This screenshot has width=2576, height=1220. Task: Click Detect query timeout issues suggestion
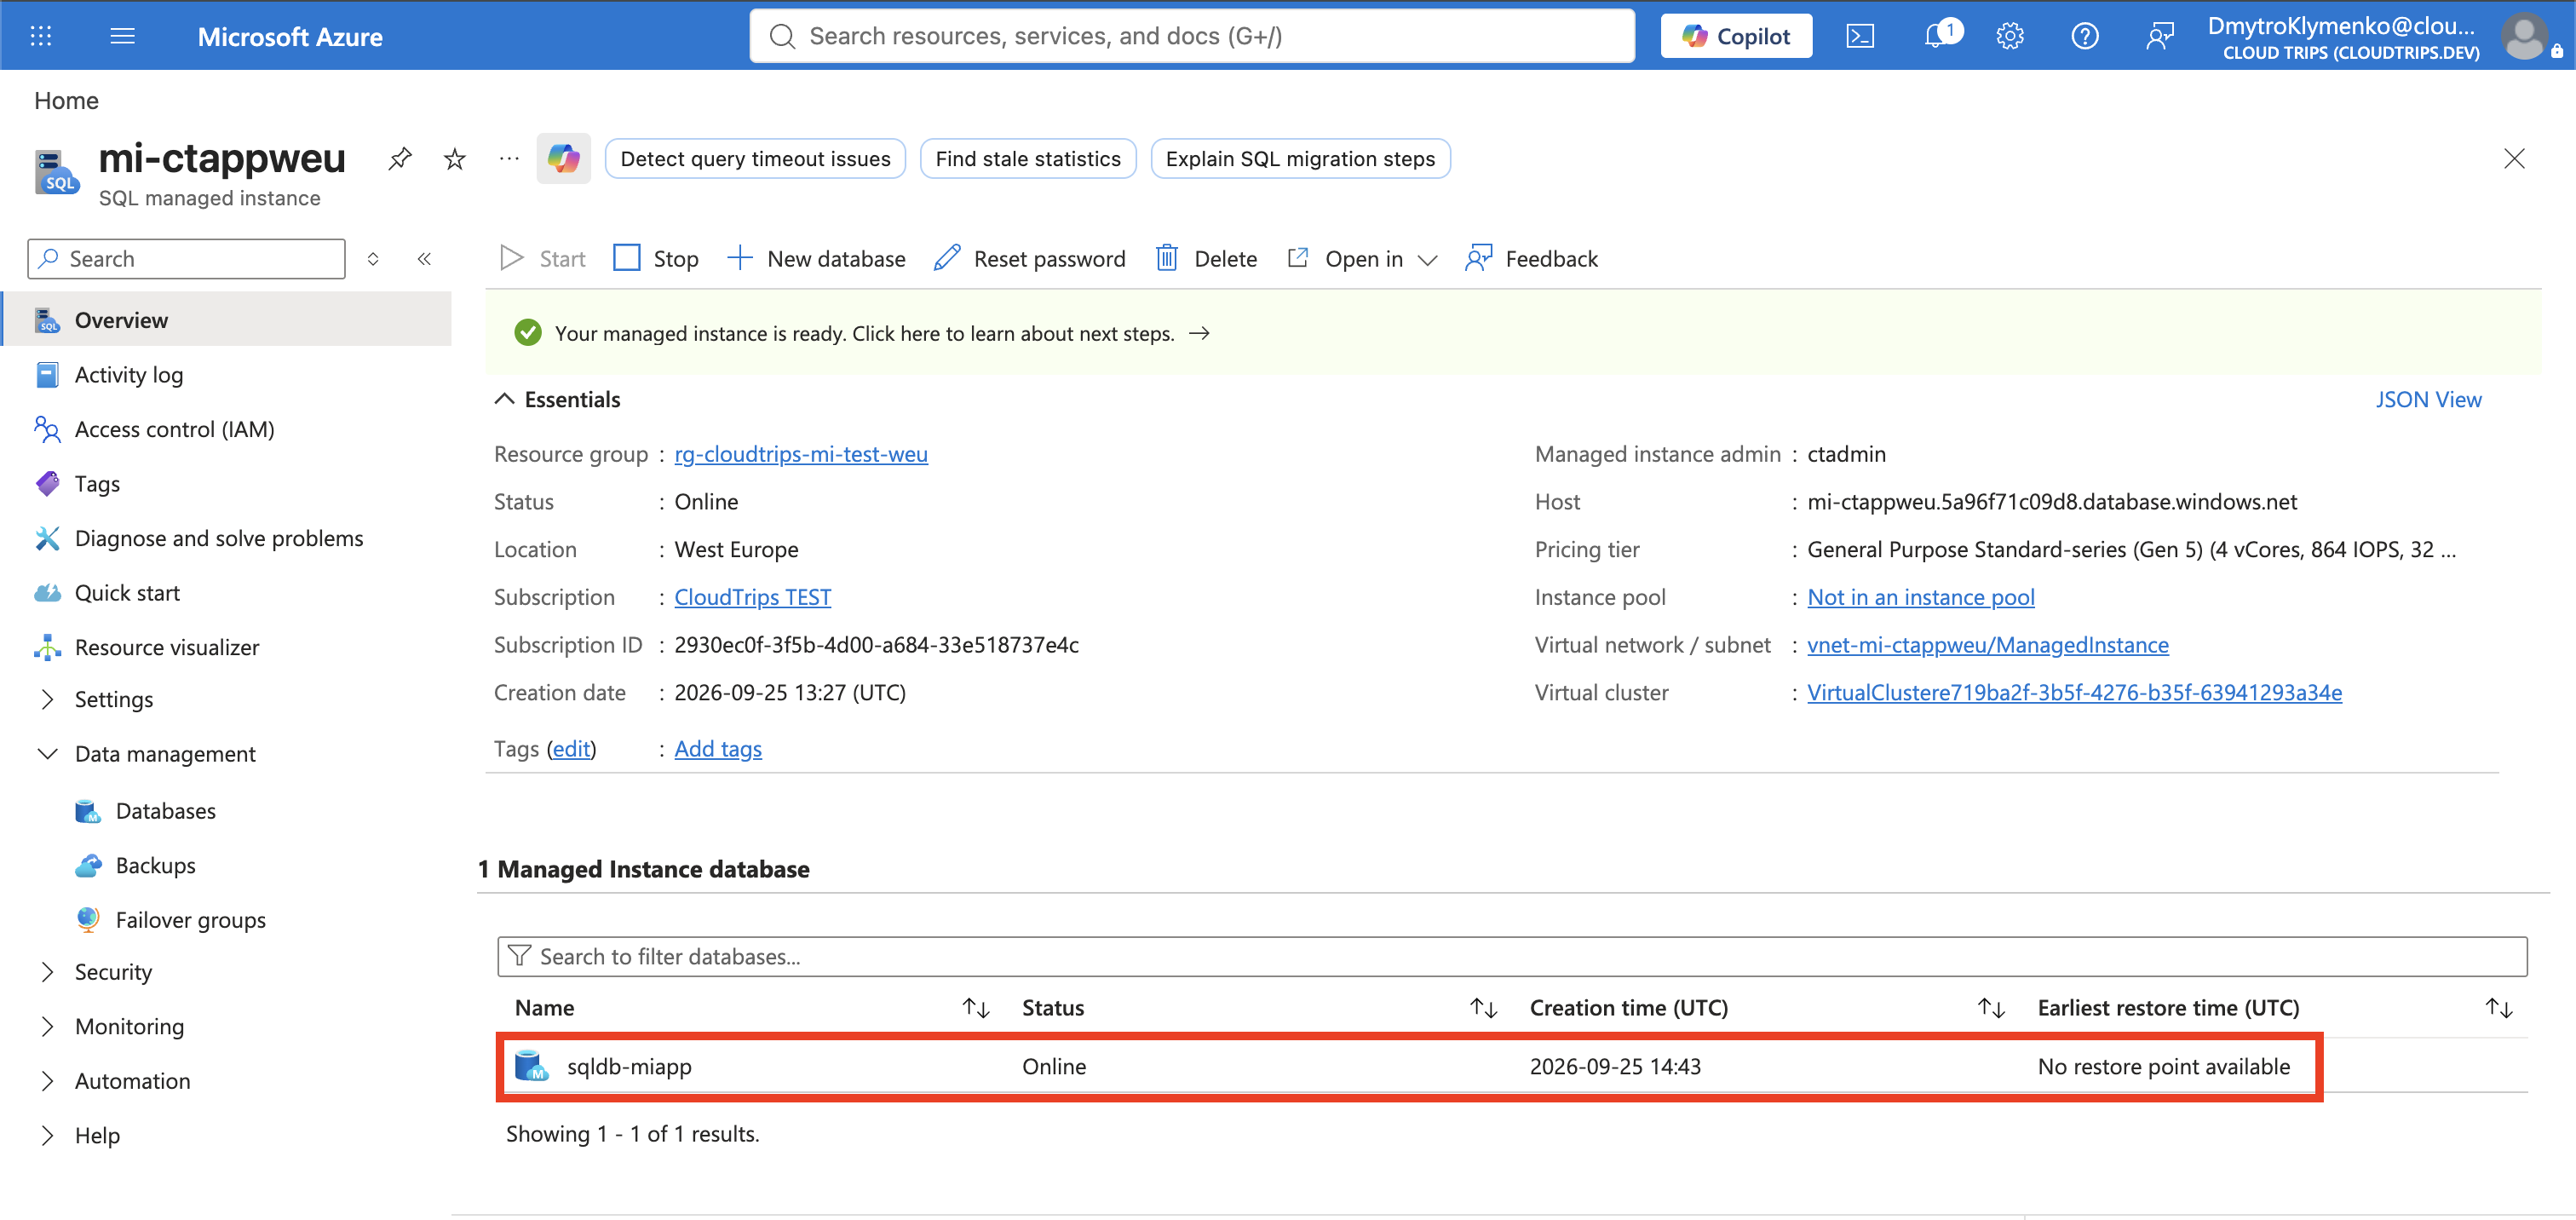pyautogui.click(x=755, y=158)
